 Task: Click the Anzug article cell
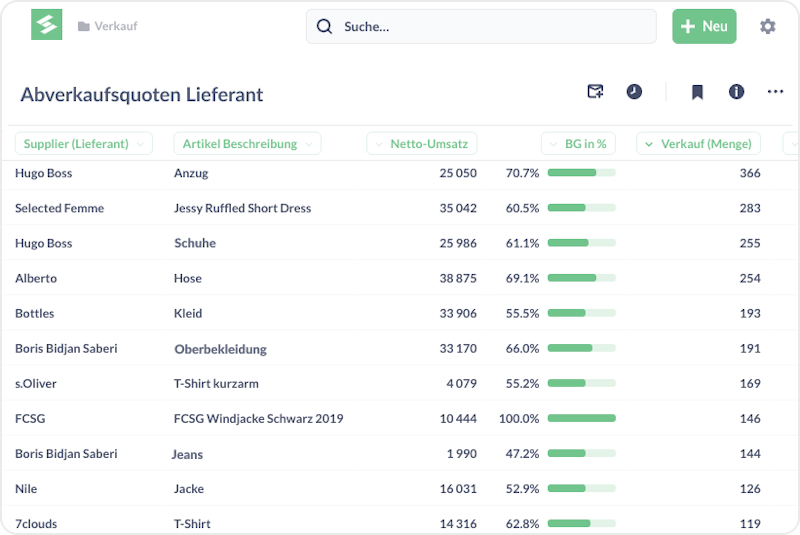point(191,173)
